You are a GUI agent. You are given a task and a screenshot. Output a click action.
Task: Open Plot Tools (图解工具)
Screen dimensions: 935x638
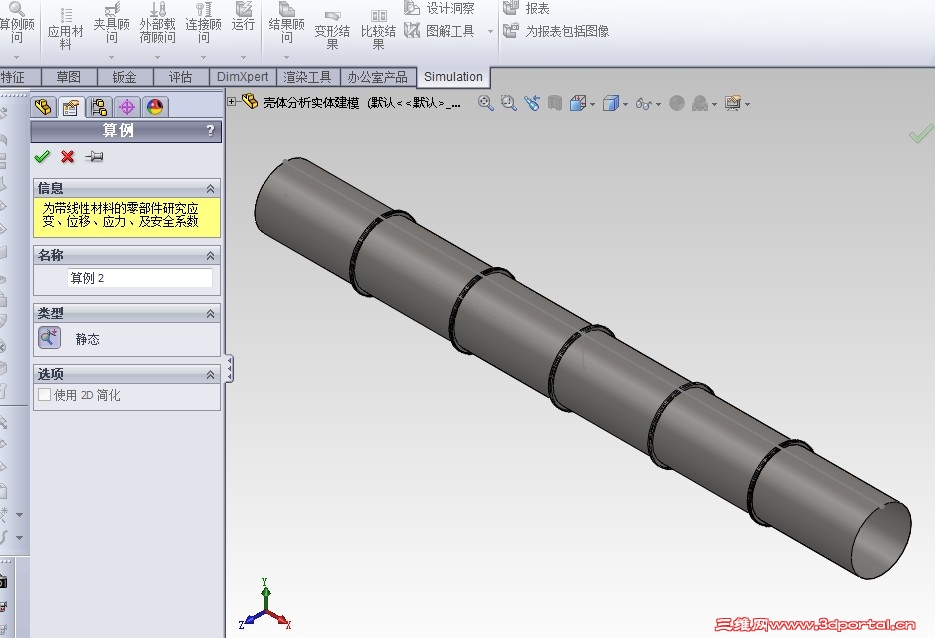[x=439, y=30]
